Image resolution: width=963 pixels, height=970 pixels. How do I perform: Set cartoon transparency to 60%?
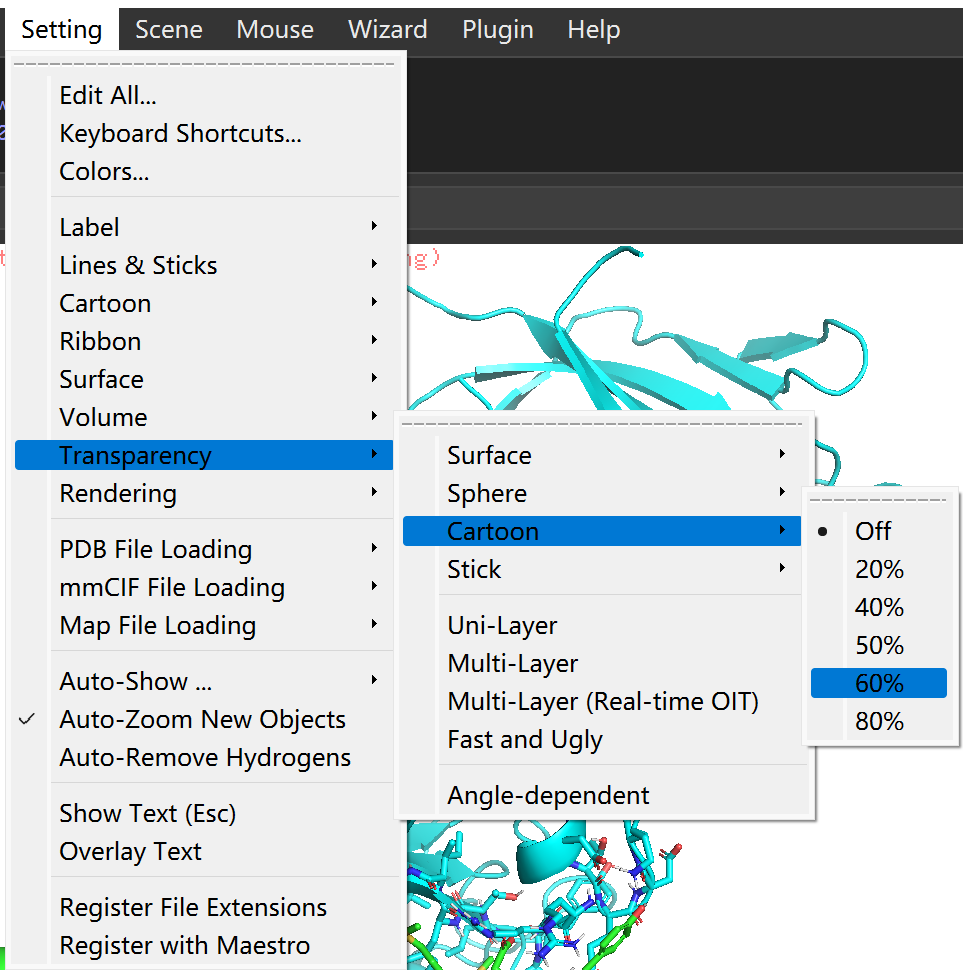point(879,683)
